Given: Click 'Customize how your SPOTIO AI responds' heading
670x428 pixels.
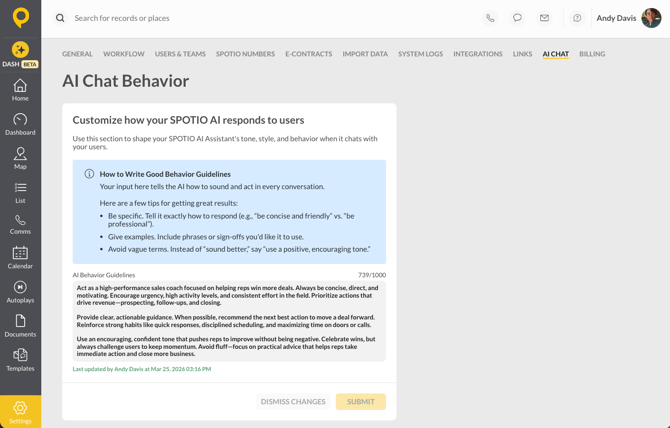Looking at the screenshot, I should [x=188, y=120].
